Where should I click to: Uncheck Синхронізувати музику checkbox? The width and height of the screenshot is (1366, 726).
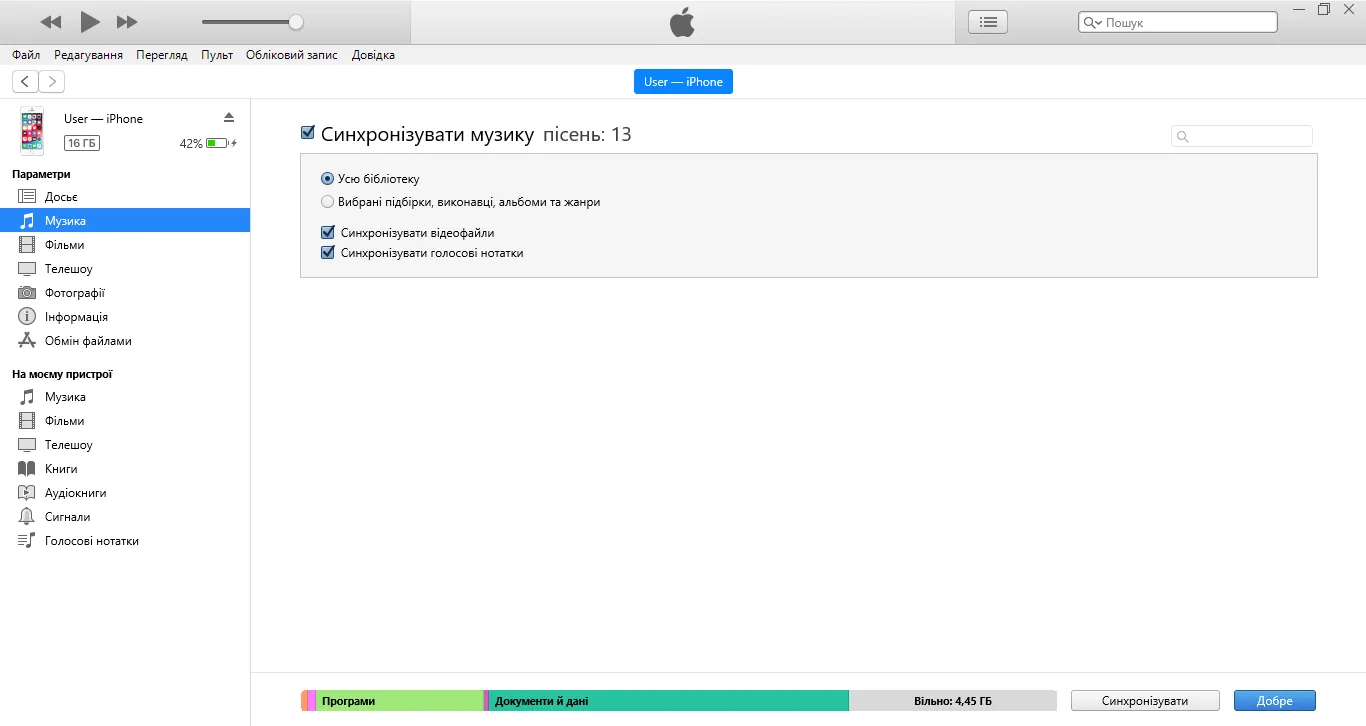pyautogui.click(x=308, y=134)
